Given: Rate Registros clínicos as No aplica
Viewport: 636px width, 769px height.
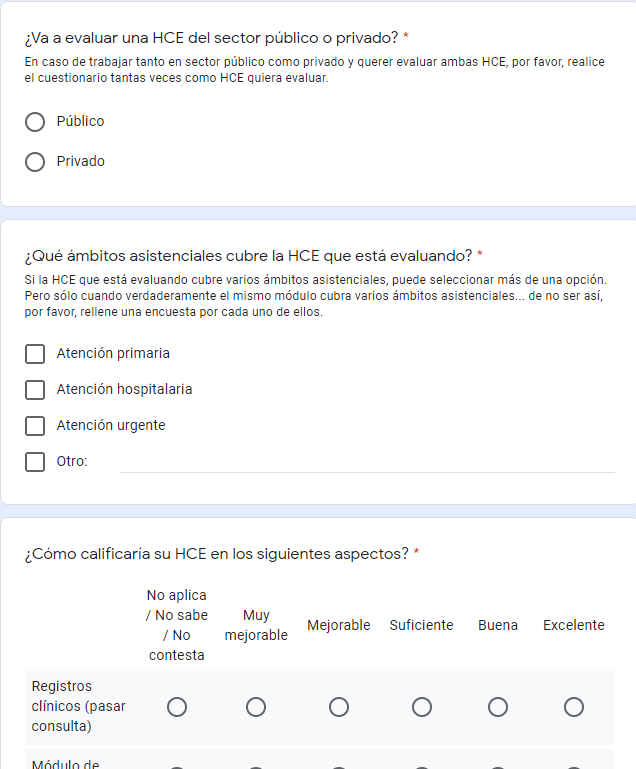Looking at the screenshot, I should [x=177, y=707].
